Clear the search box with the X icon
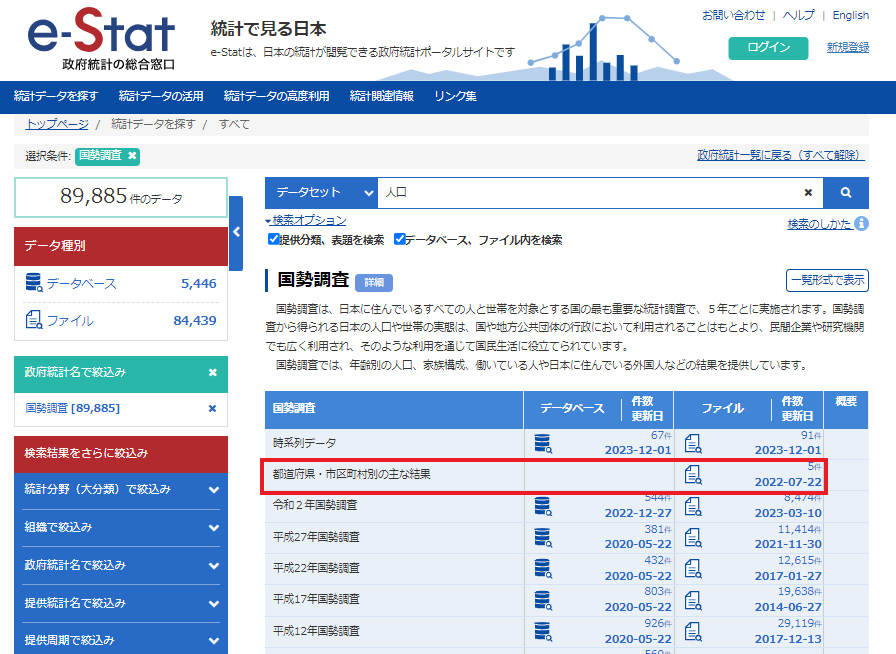This screenshot has width=896, height=654. coord(808,193)
